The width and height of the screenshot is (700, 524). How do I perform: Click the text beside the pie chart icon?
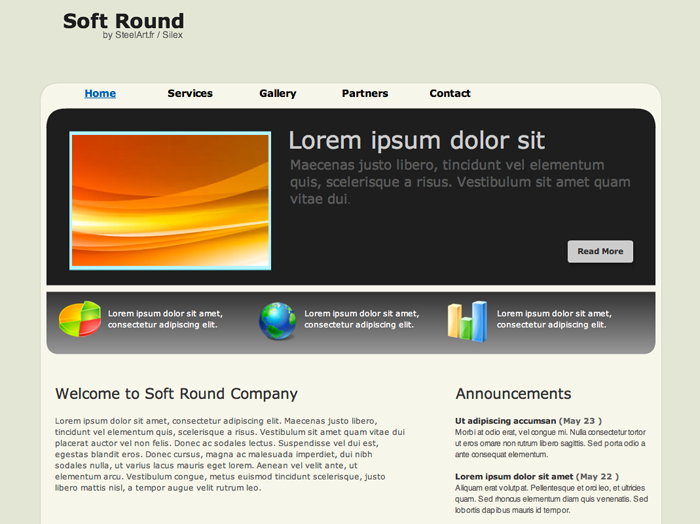[165, 319]
